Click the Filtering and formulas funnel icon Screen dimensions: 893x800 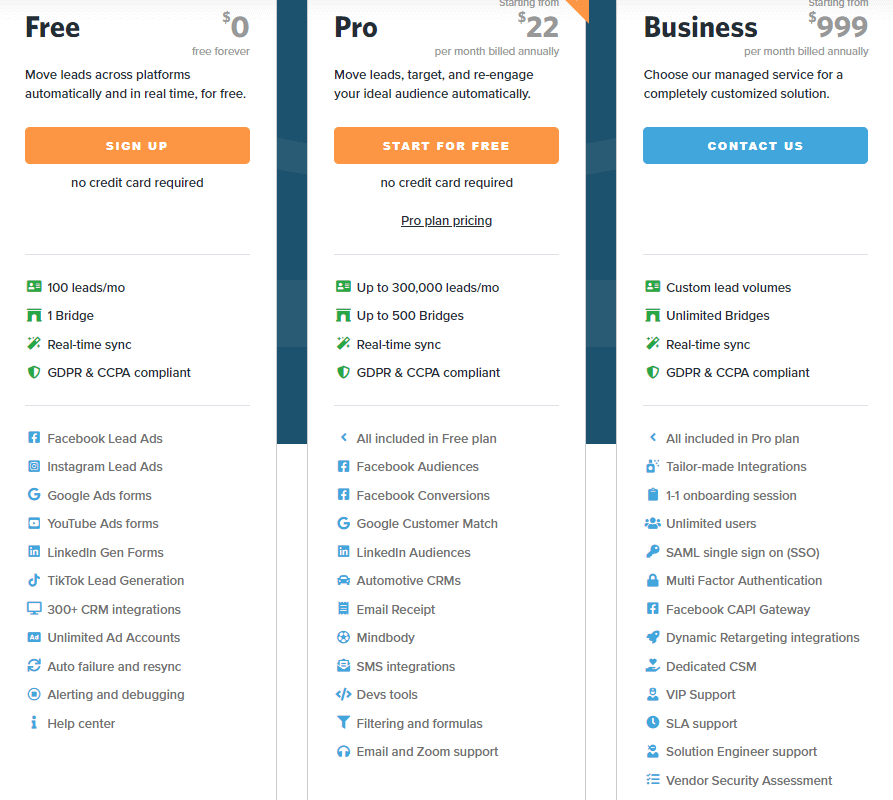coord(343,723)
